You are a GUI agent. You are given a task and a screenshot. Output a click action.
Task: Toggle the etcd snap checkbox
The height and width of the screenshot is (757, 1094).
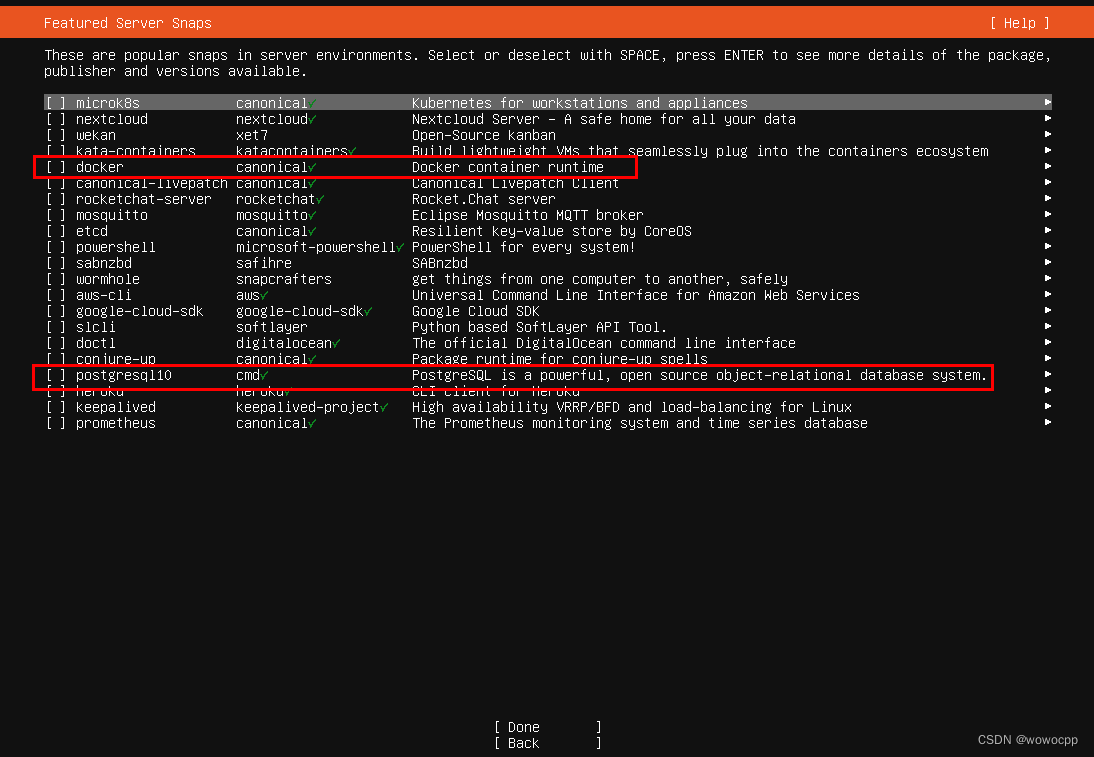56,232
